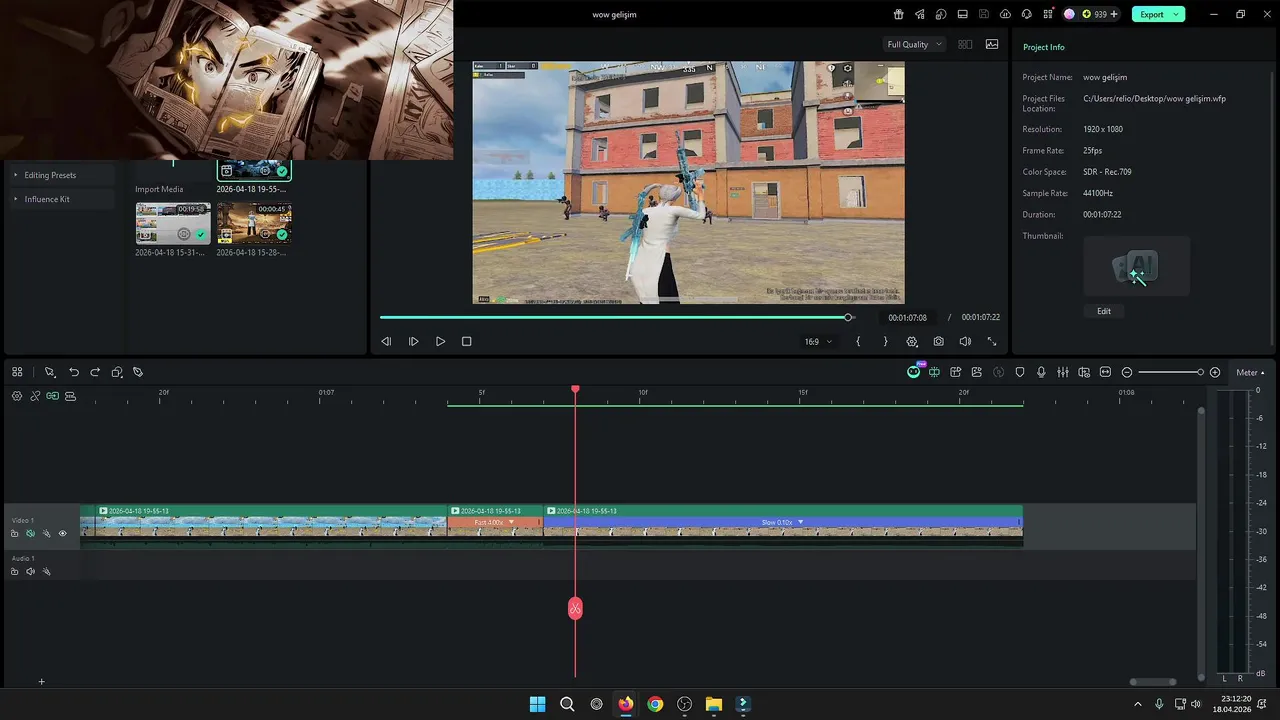Open timeline track settings gear
1280x720 pixels.
(x=17, y=396)
